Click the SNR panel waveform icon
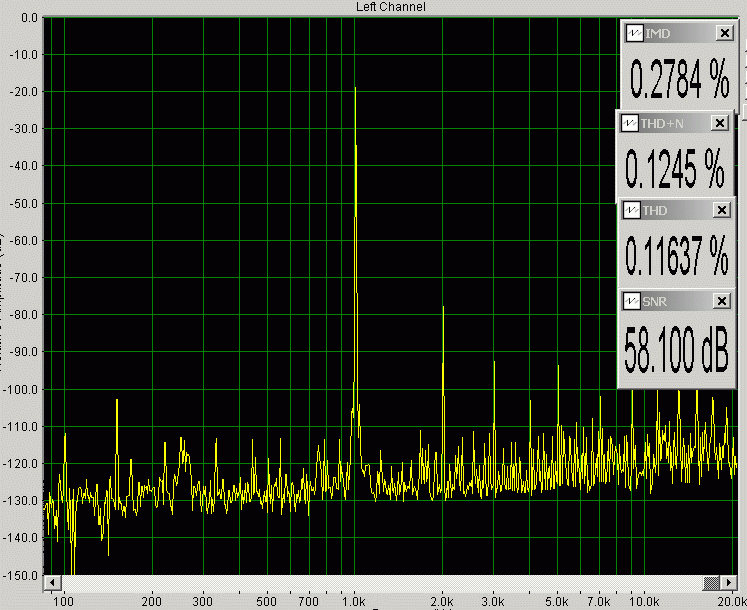Screen dimensions: 747x610 pos(632,301)
